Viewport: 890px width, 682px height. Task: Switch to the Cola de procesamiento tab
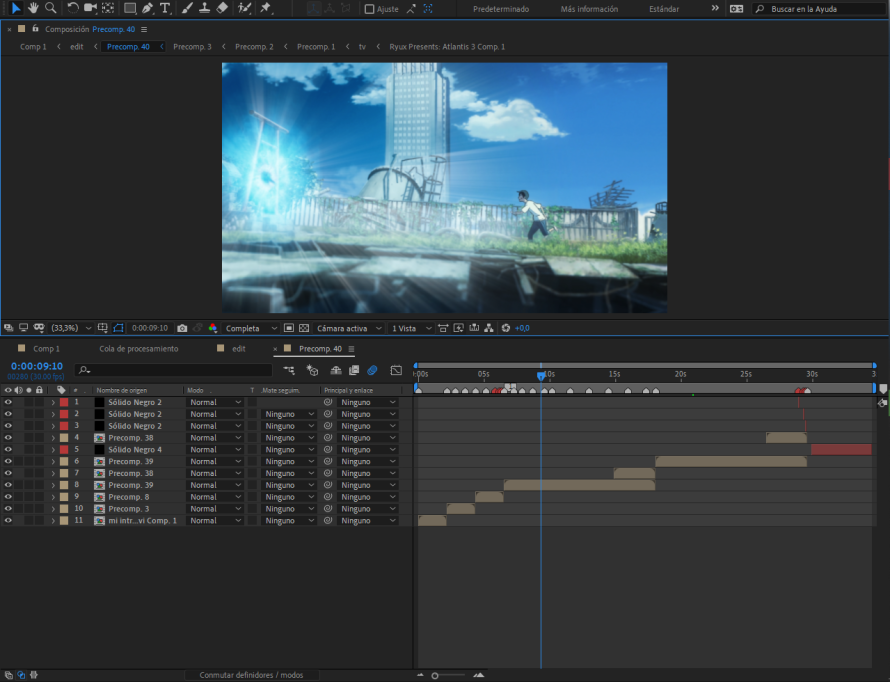(138, 349)
